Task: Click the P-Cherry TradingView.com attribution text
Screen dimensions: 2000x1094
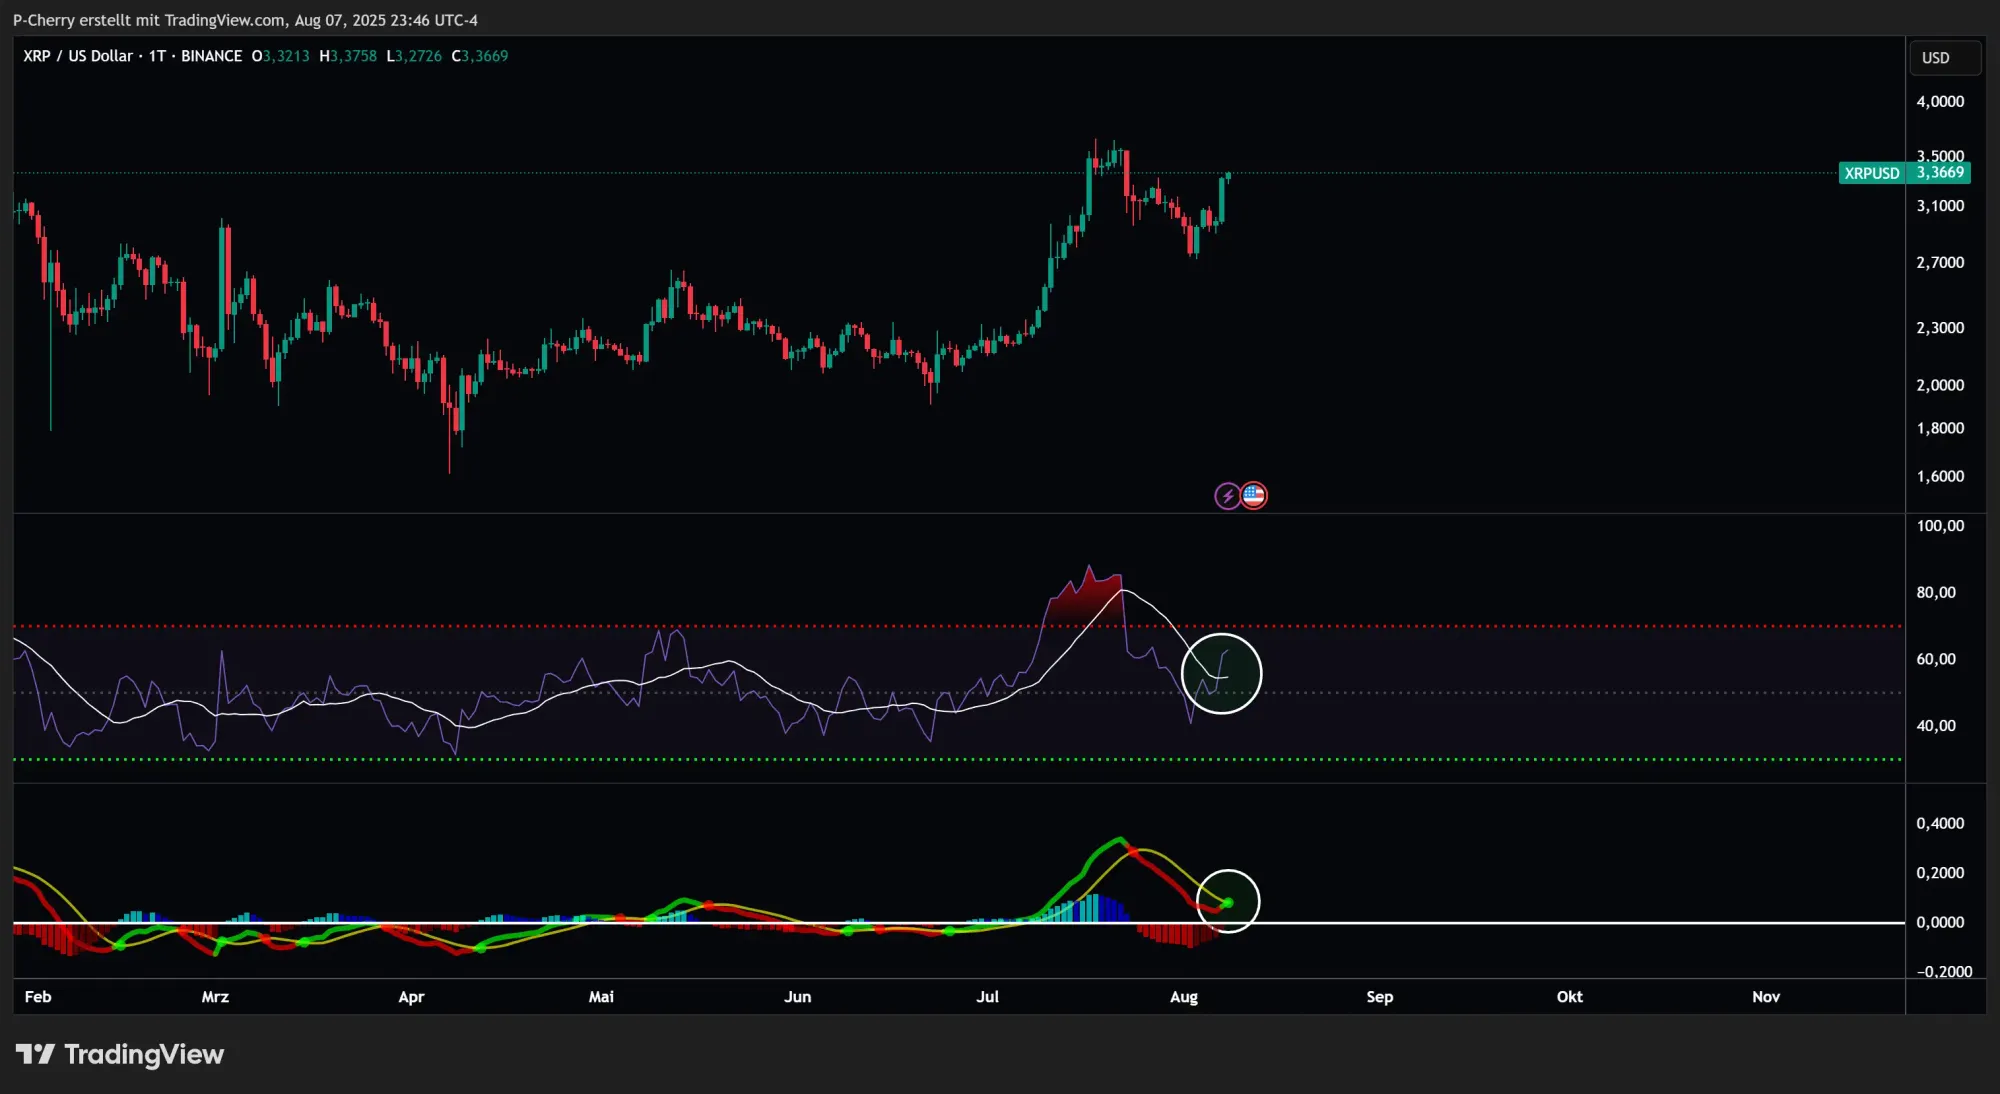Action: tap(245, 20)
